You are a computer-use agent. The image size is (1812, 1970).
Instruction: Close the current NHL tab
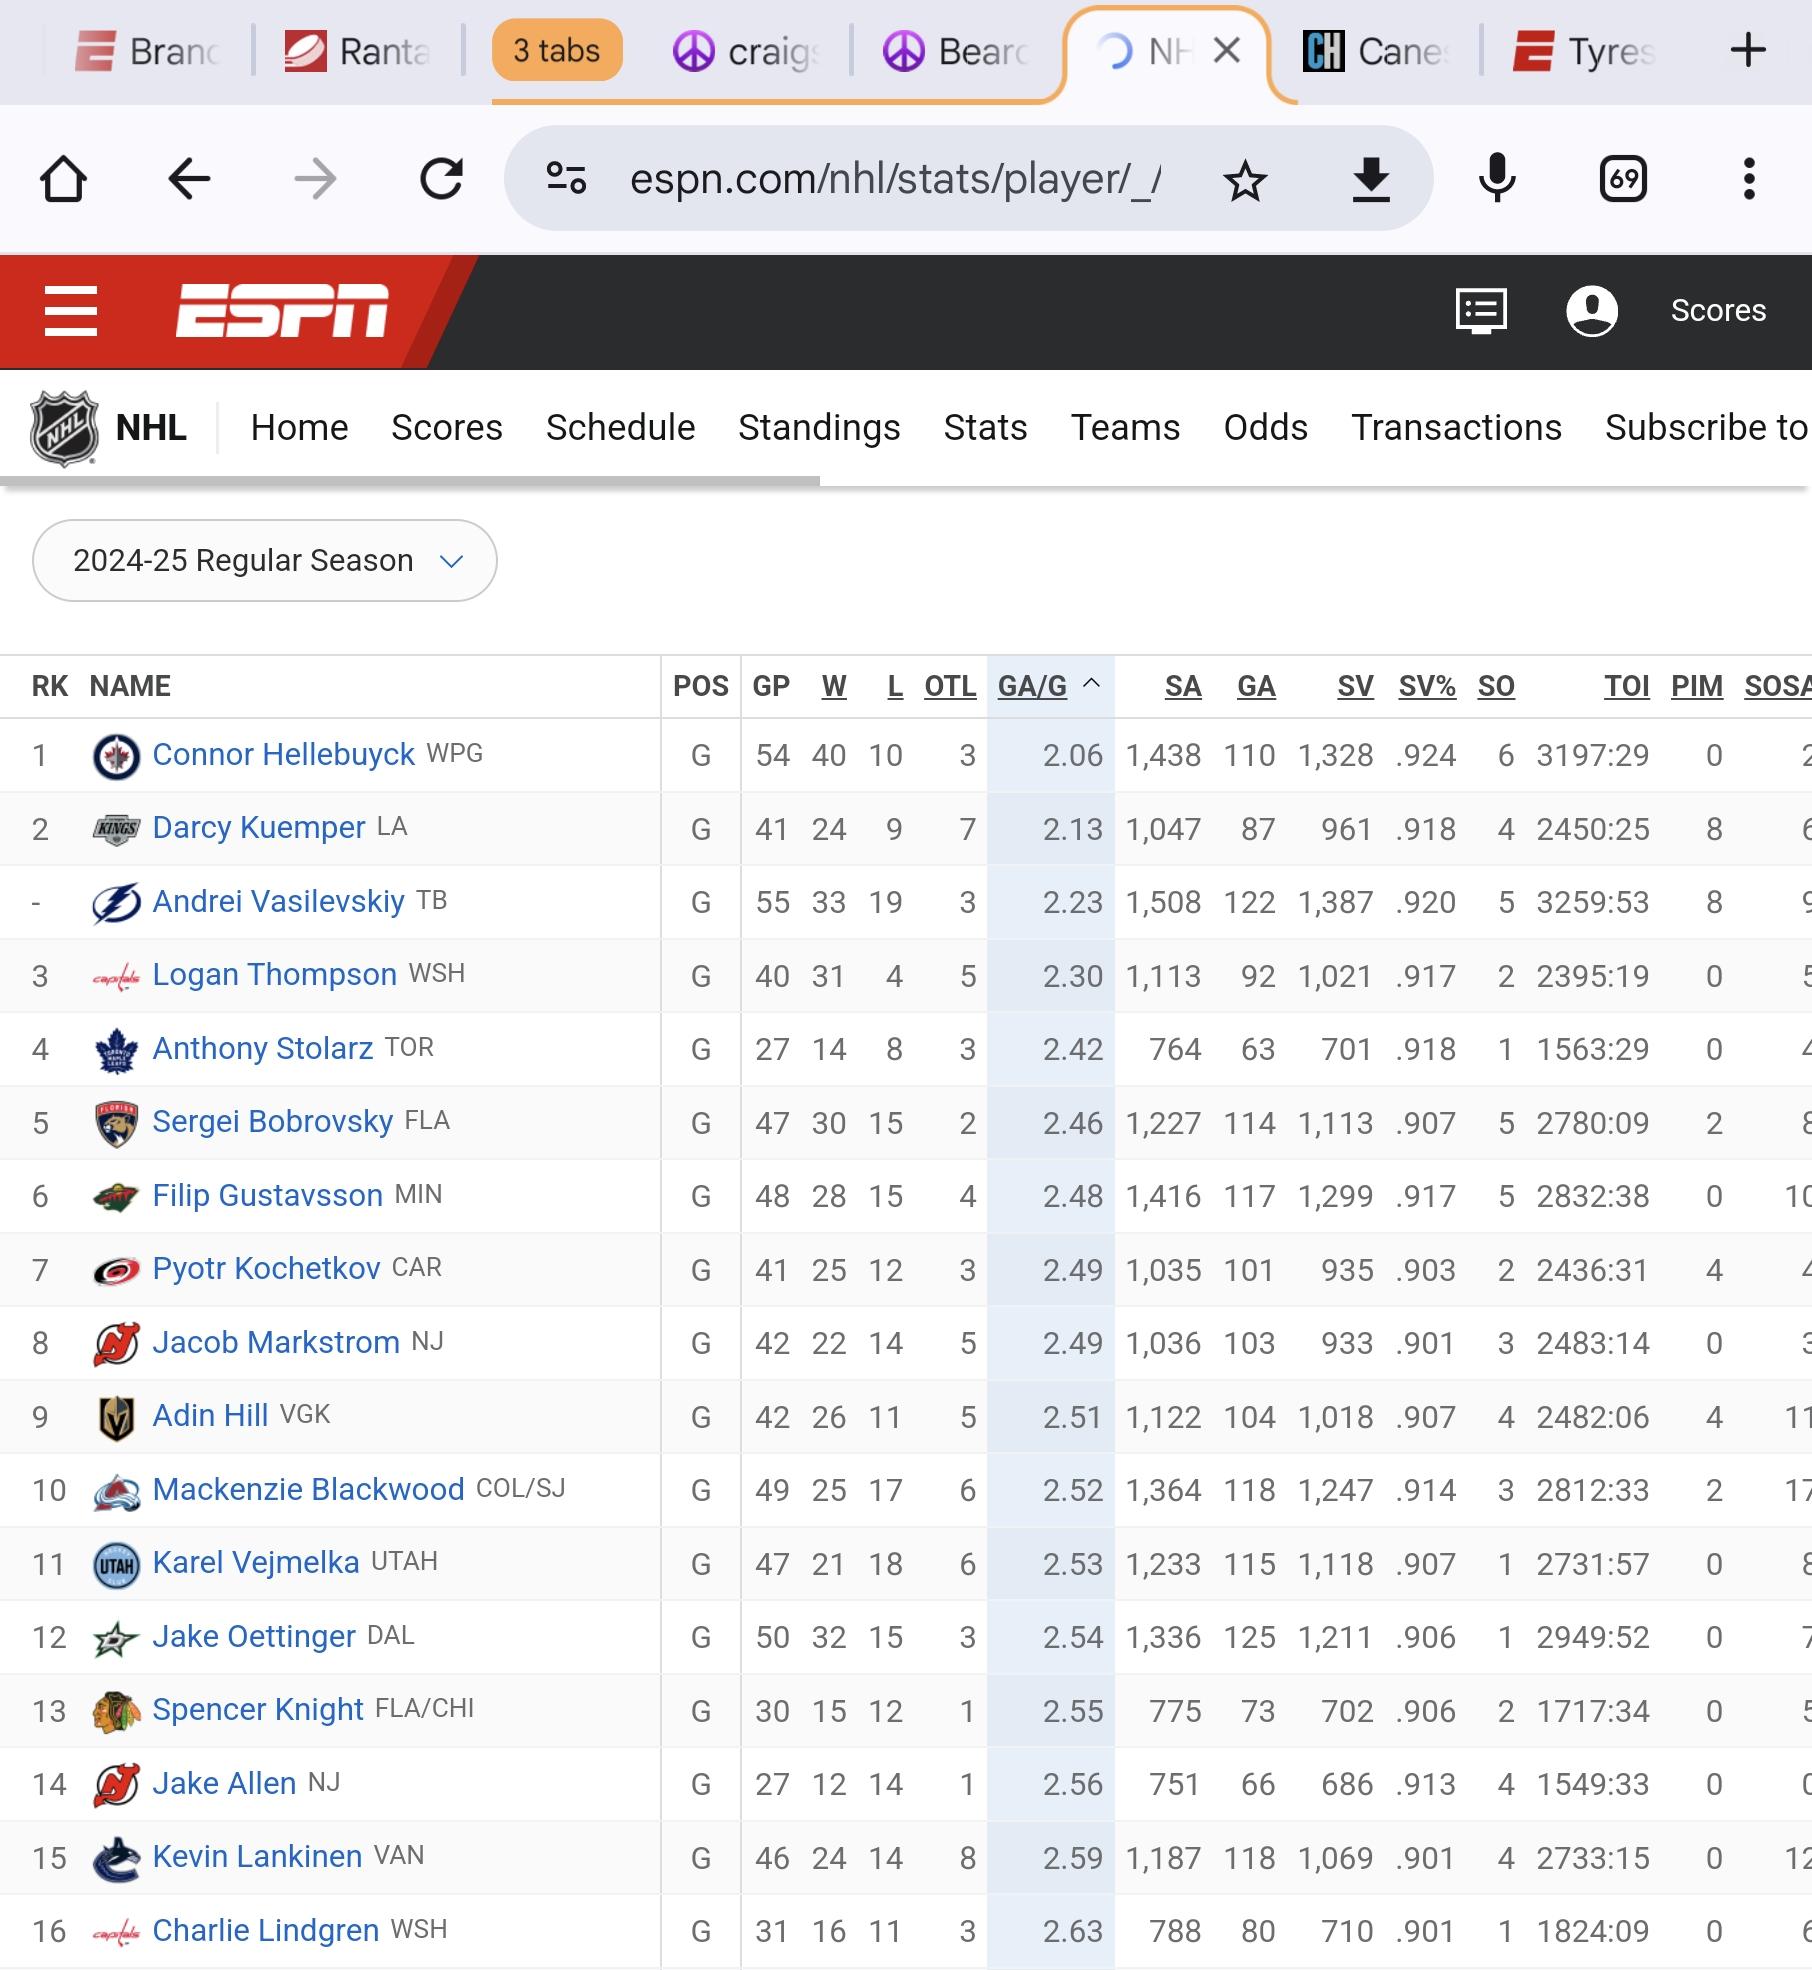click(1227, 50)
